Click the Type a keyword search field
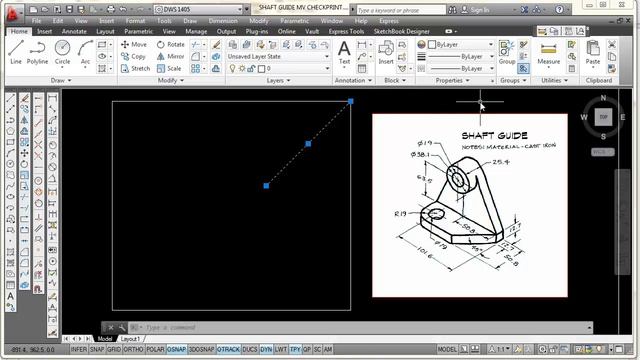This screenshot has height=360, width=640. (400, 10)
